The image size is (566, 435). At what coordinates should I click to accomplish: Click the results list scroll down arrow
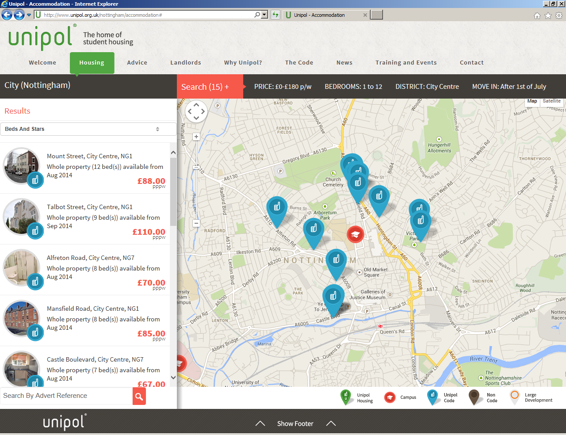[173, 378]
